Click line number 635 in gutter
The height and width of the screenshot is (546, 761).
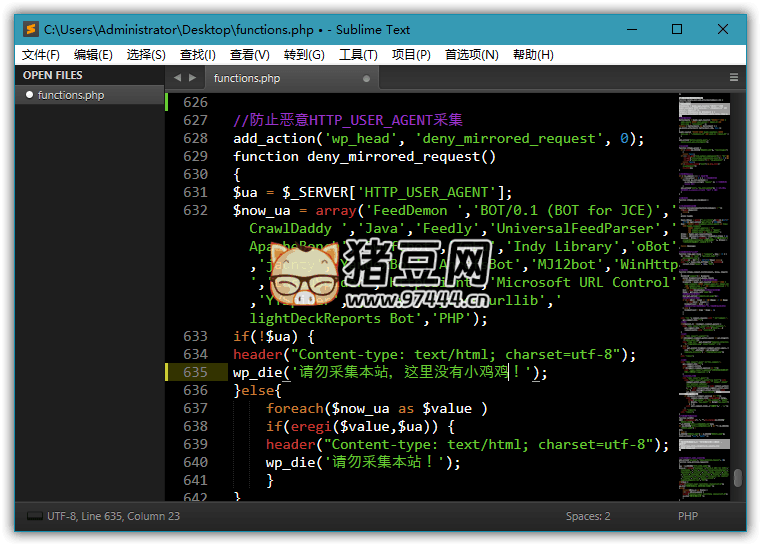coord(196,372)
